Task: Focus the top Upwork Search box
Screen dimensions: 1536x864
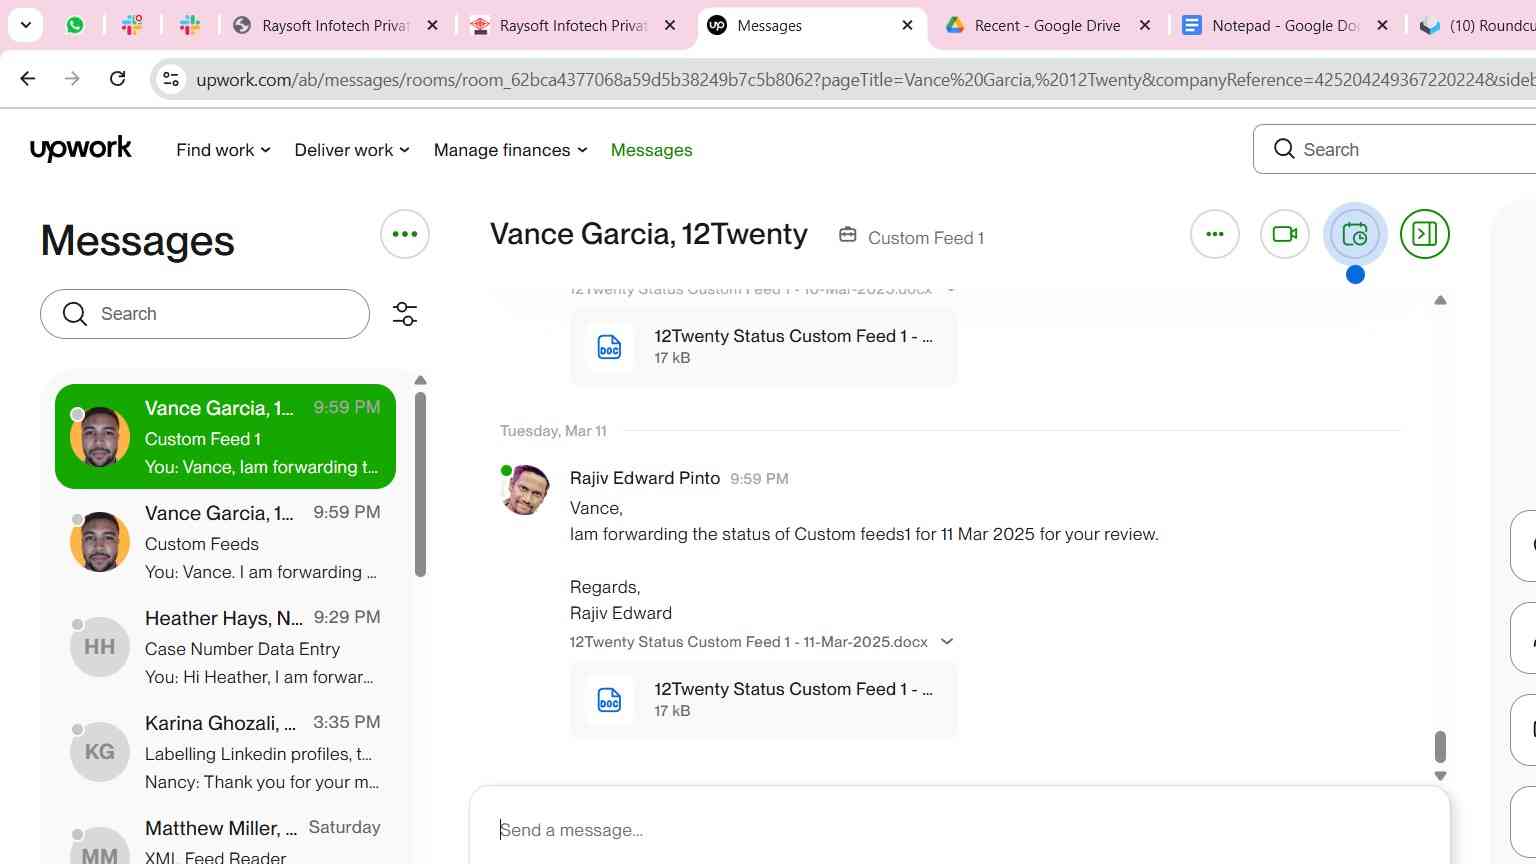Action: click(1394, 149)
